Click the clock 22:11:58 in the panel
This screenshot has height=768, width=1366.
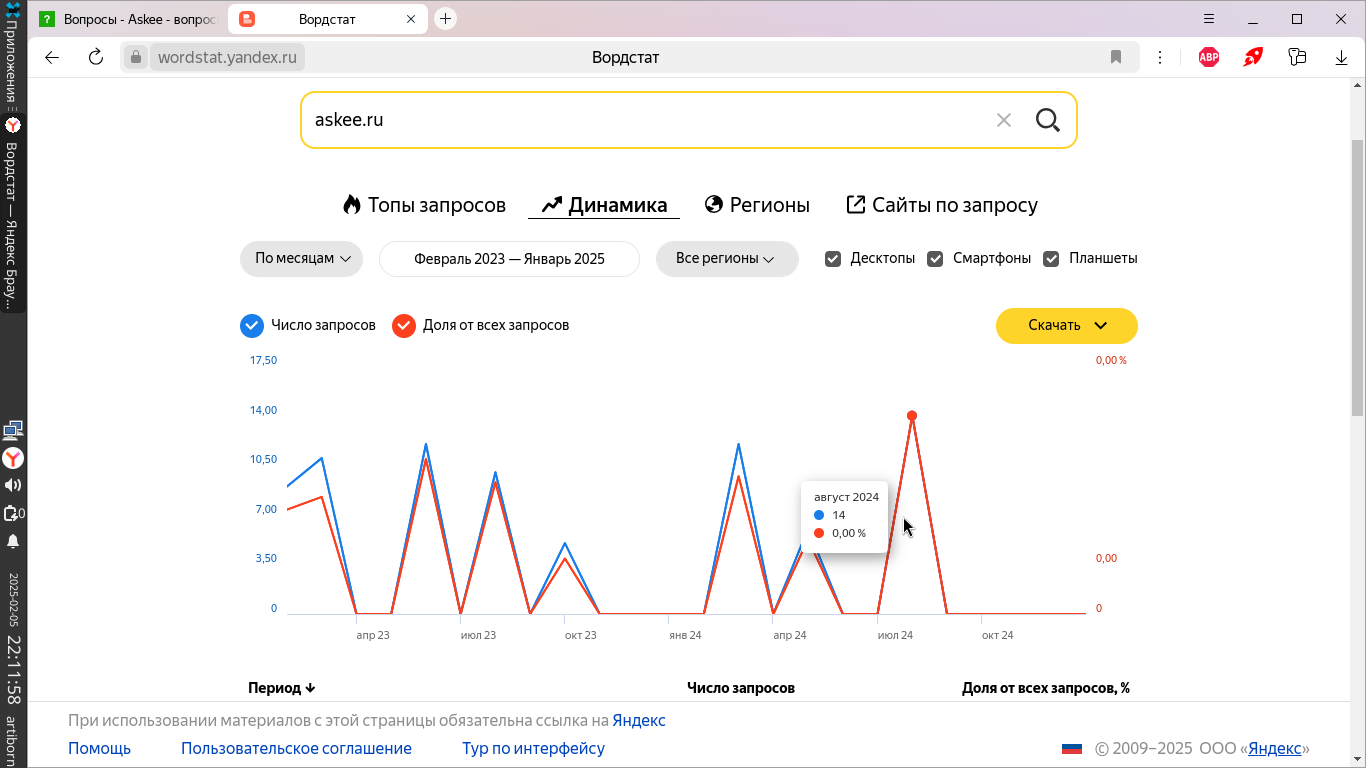coord(13,669)
